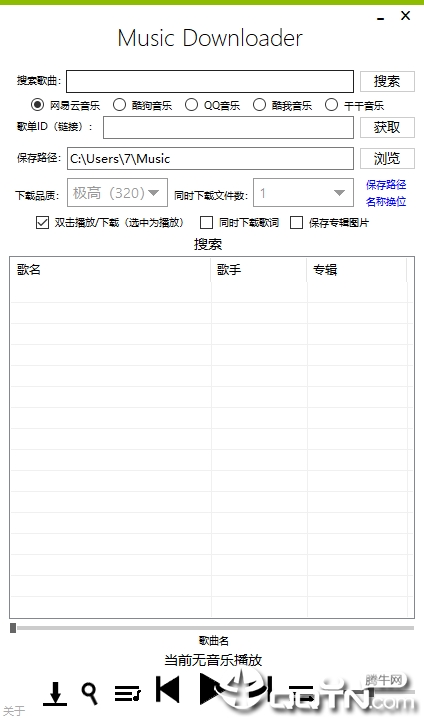Expand the 同时下载文件数 dropdown
Image resolution: width=424 pixels, height=718 pixels.
(303, 193)
